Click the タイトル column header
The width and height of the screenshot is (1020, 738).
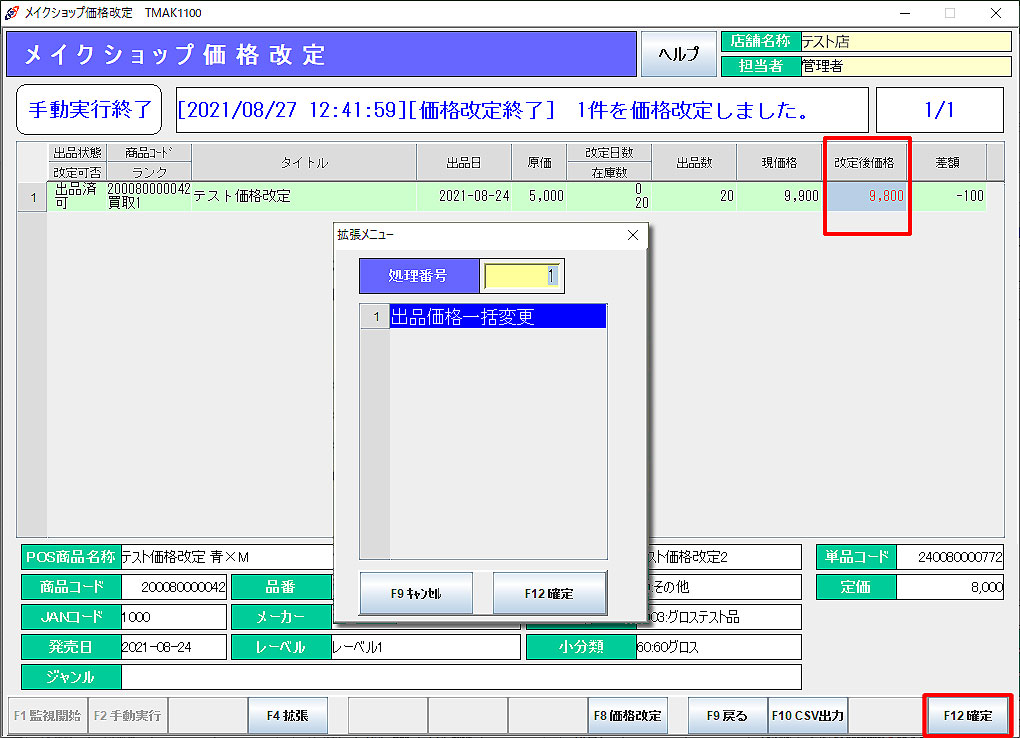(303, 162)
